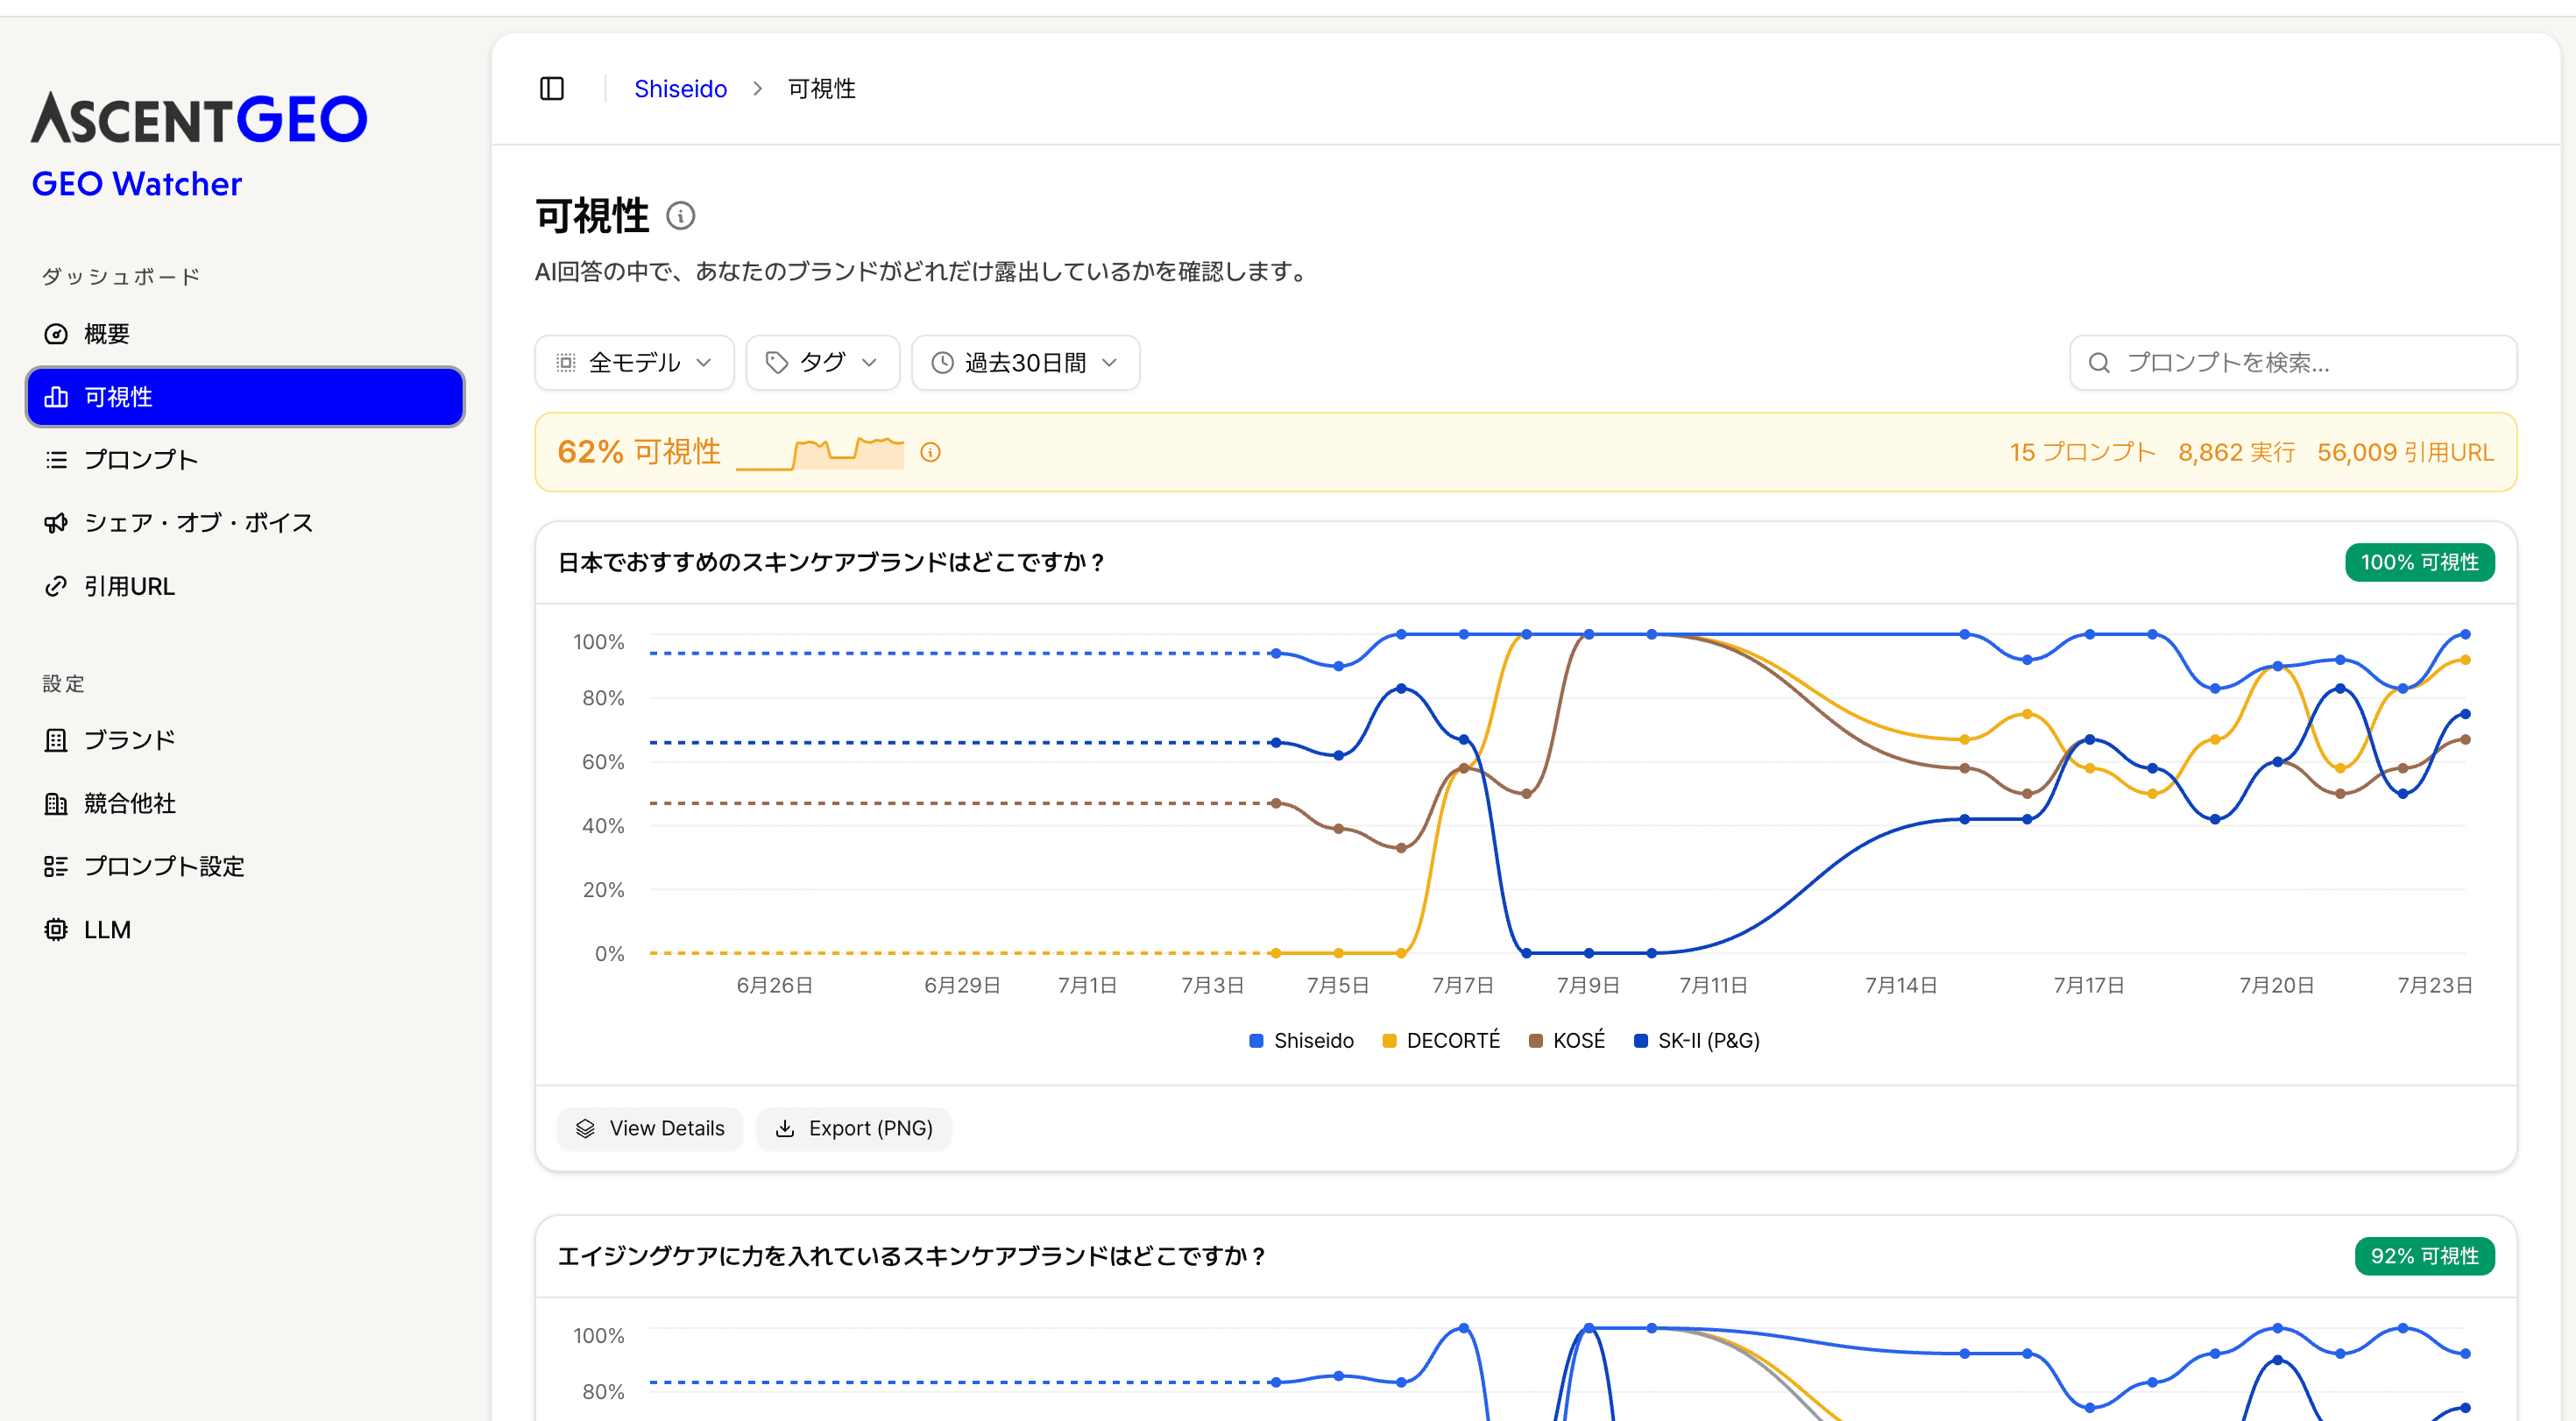
Task: Click the chip icon for LLM
Action: click(56, 930)
